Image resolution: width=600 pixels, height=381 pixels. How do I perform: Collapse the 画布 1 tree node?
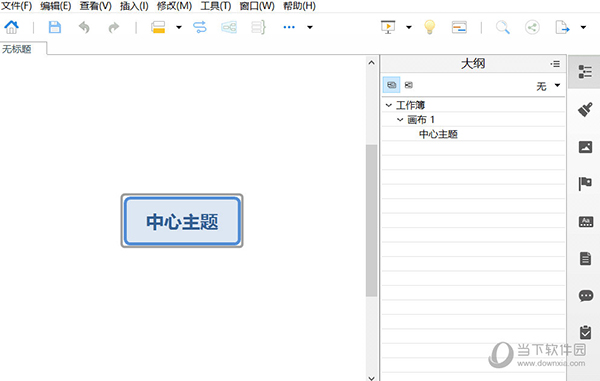pyautogui.click(x=400, y=119)
